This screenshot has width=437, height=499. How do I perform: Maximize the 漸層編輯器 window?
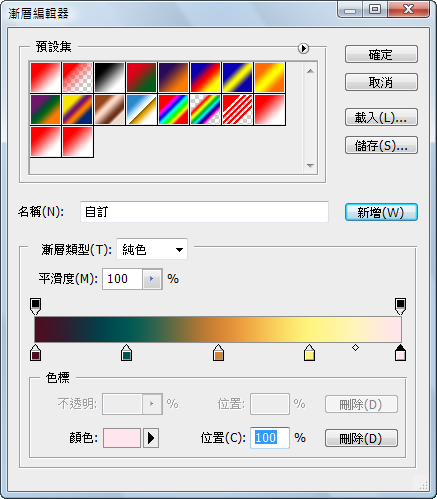pyautogui.click(x=375, y=9)
